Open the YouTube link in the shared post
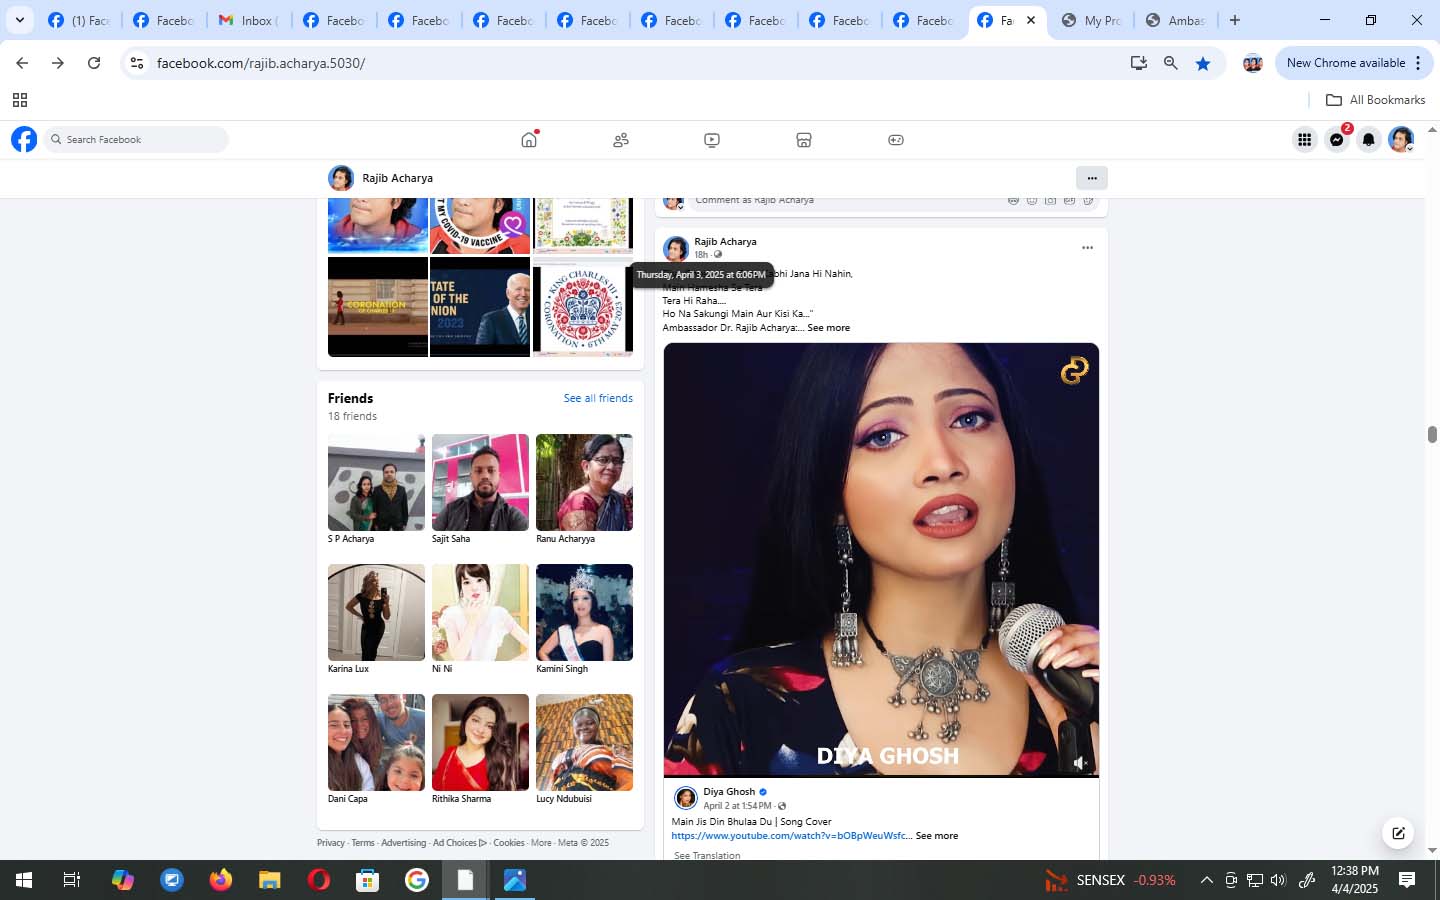This screenshot has height=900, width=1440. point(790,836)
